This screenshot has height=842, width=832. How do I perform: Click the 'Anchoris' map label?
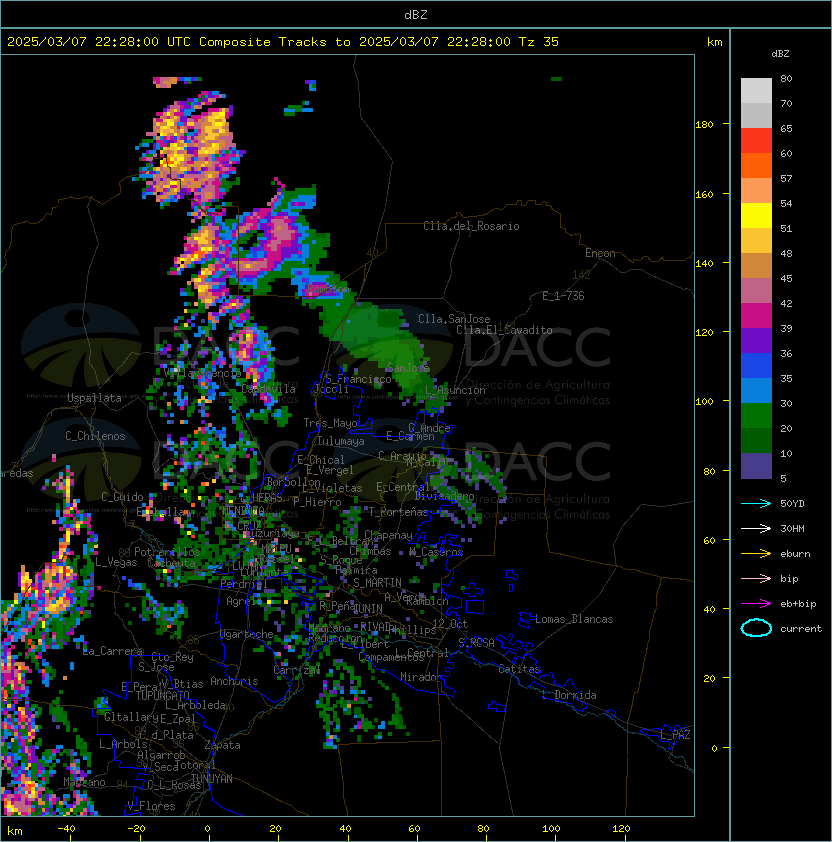234,681
